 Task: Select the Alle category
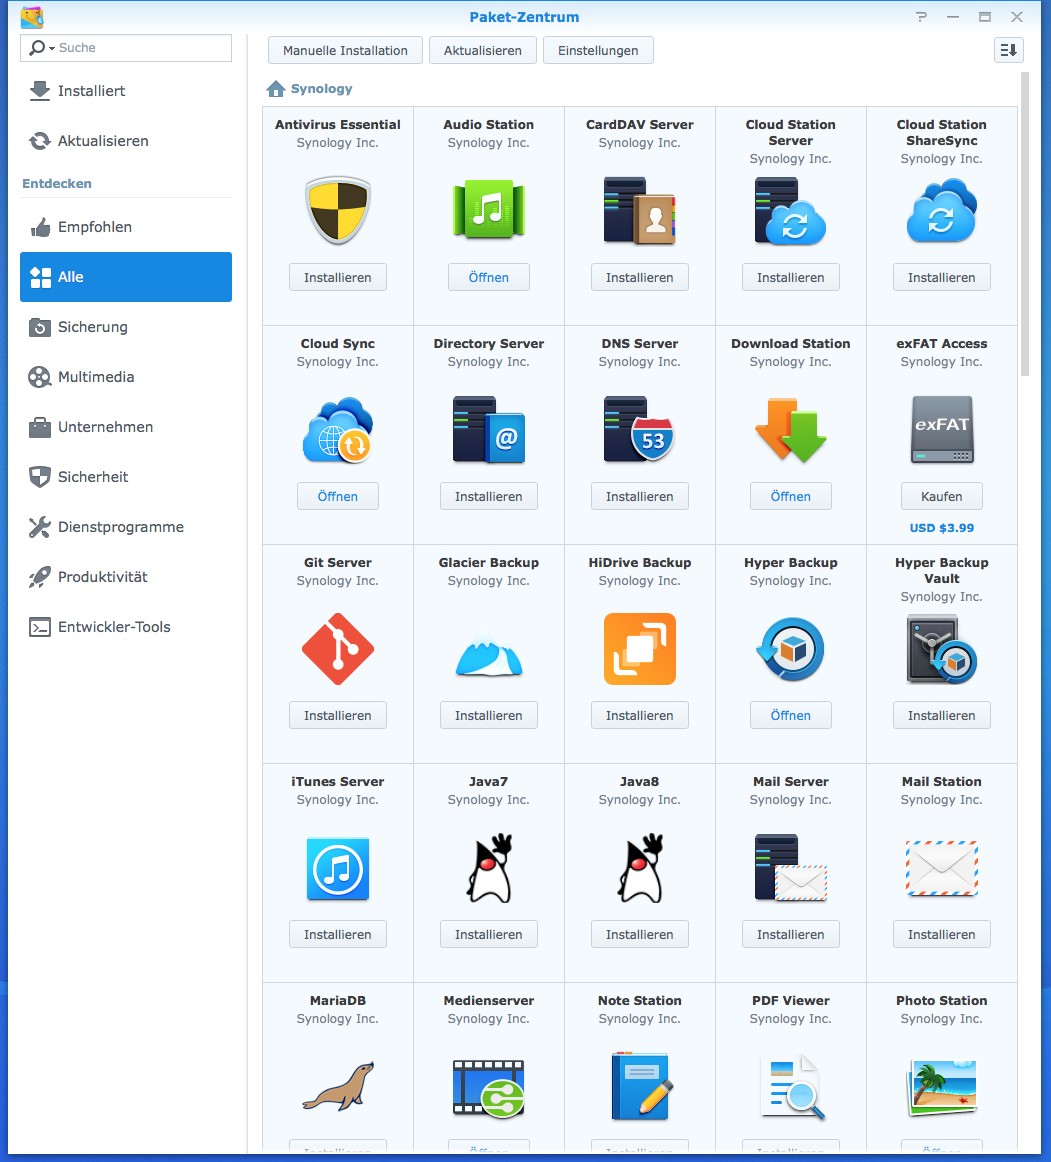pyautogui.click(x=126, y=276)
